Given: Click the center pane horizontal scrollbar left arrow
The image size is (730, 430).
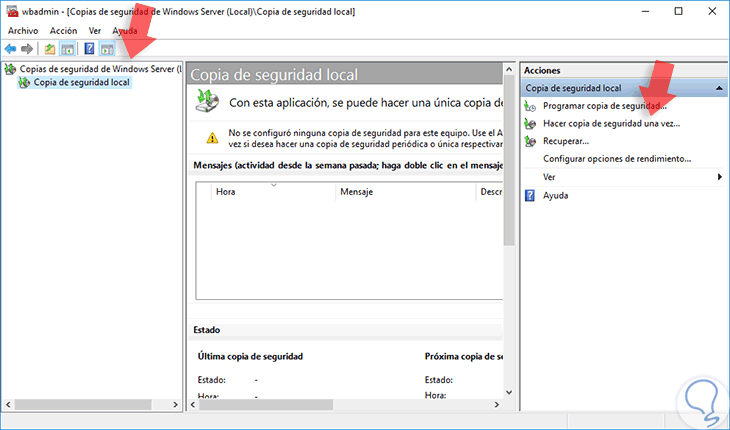Looking at the screenshot, I should pyautogui.click(x=194, y=405).
